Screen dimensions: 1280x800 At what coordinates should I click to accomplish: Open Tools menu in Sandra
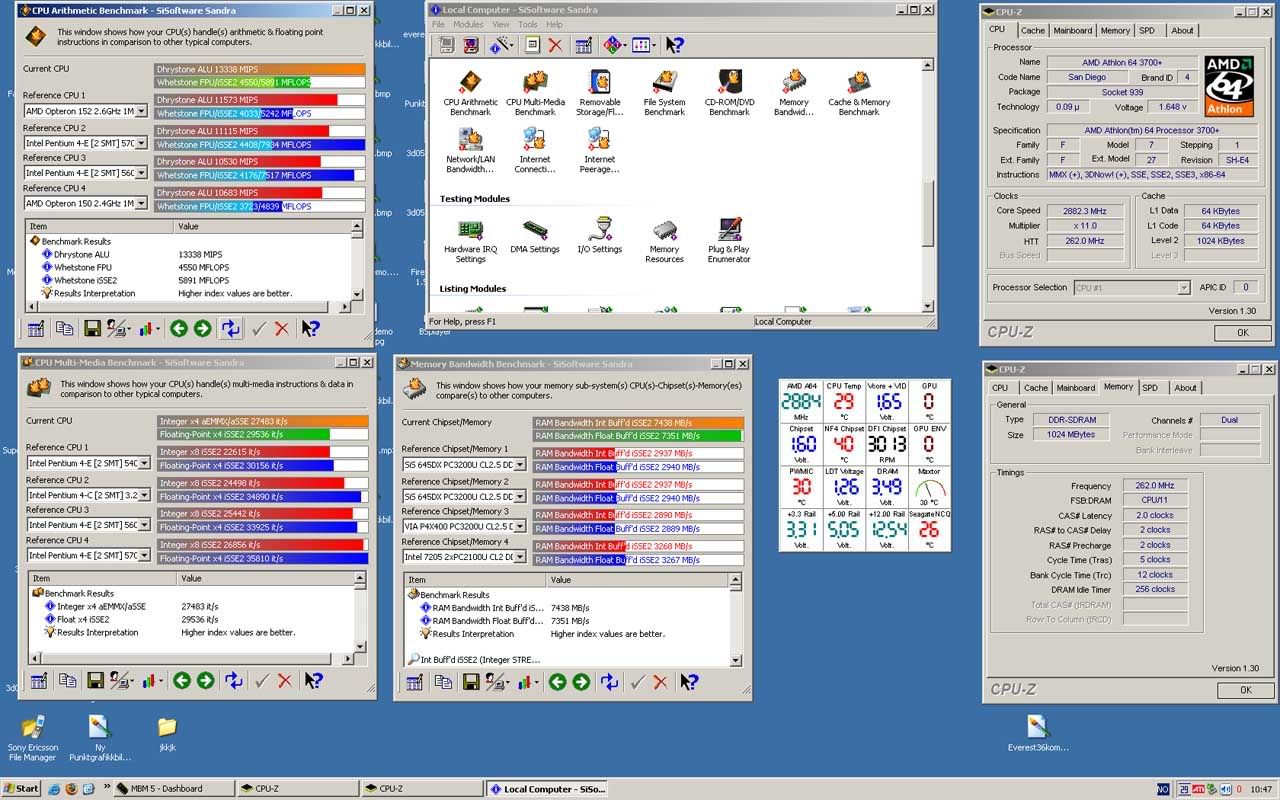(528, 24)
